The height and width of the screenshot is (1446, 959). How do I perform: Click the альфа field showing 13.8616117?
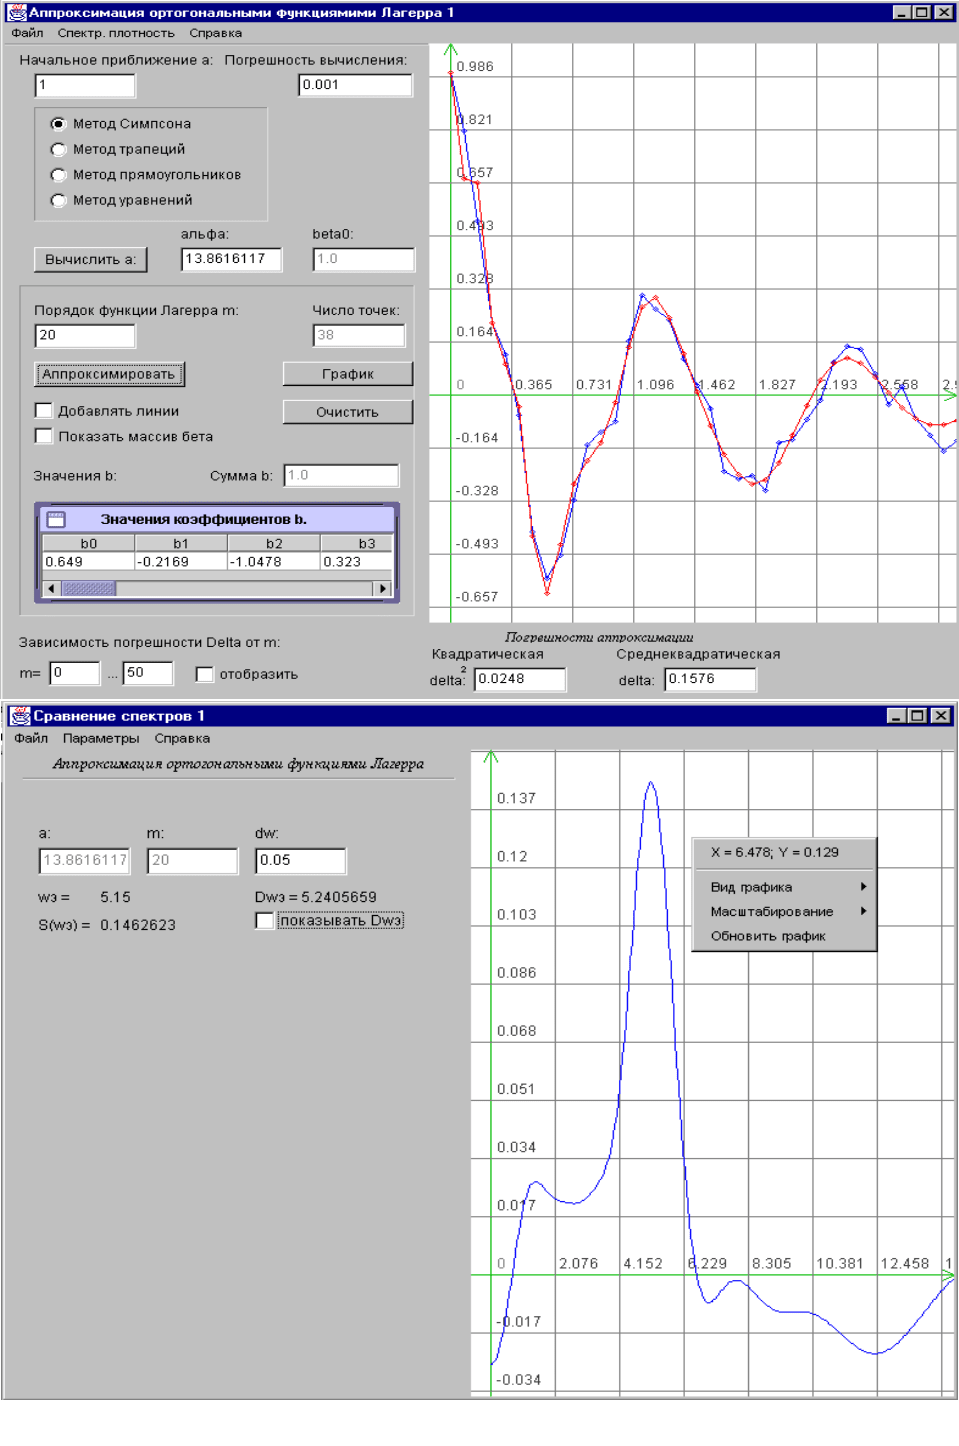(x=231, y=259)
